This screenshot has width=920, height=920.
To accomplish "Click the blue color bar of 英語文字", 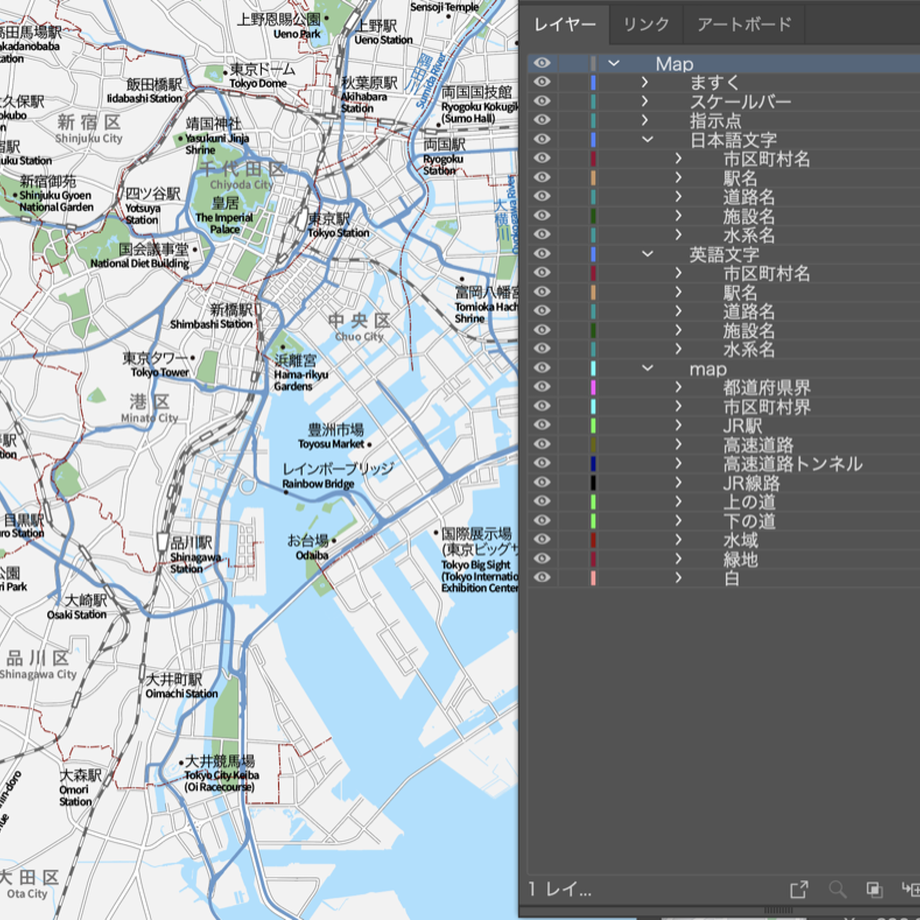I will (x=593, y=253).
